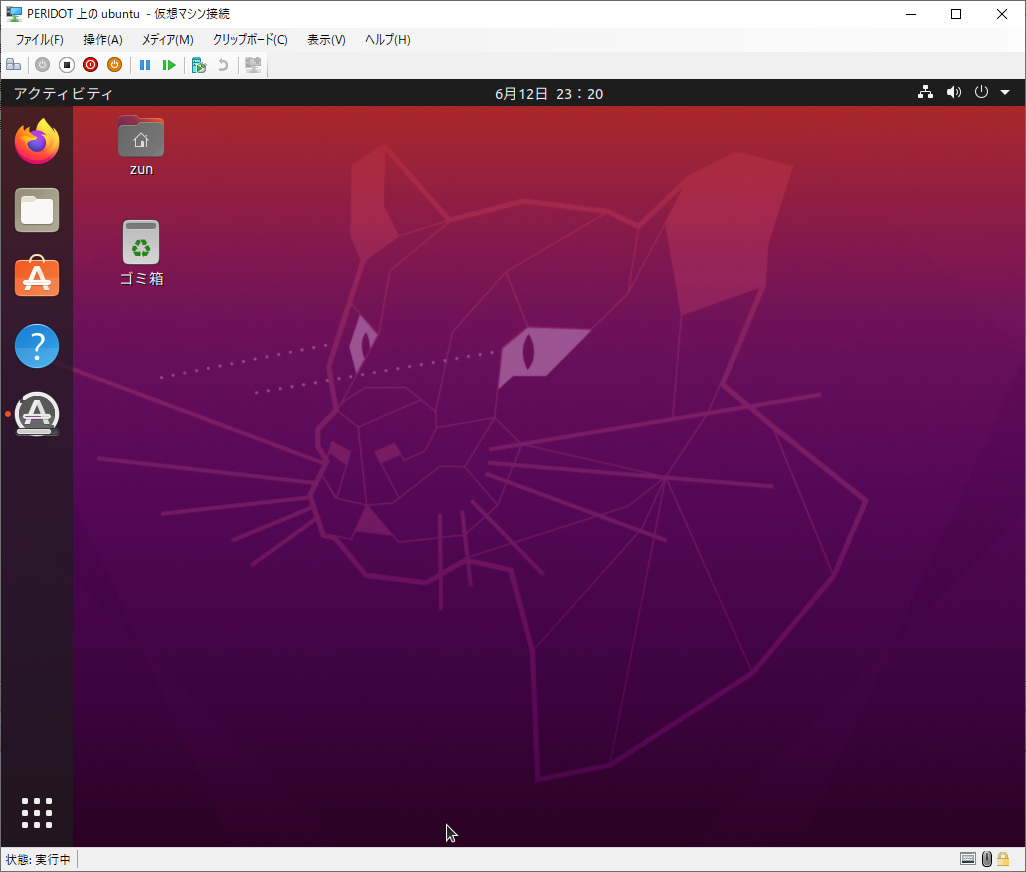Reset the VM with the green play icon
This screenshot has width=1026, height=872.
tap(169, 65)
